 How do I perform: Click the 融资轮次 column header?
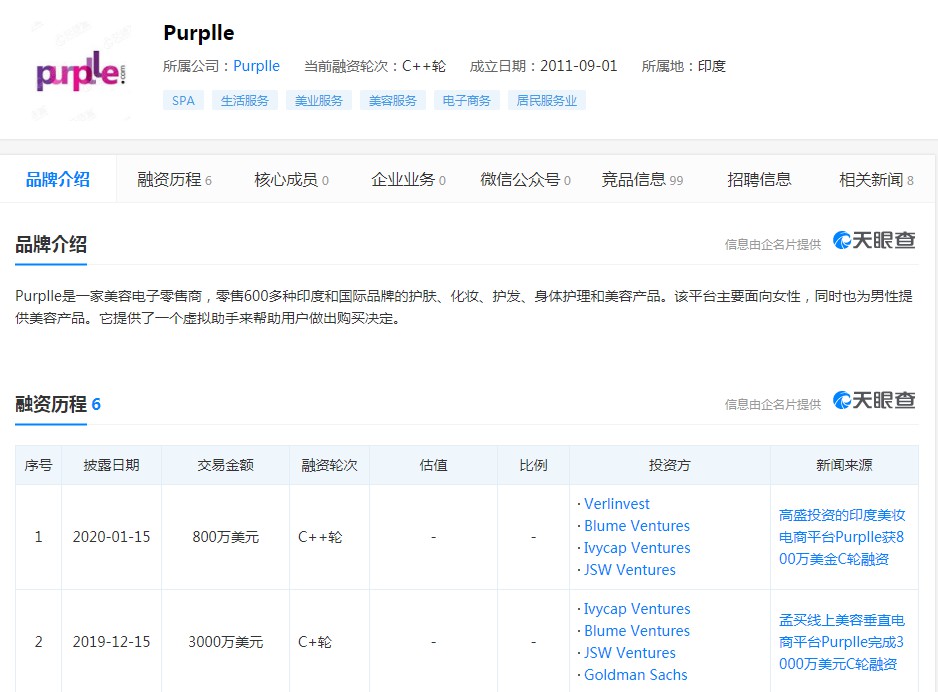coord(329,465)
